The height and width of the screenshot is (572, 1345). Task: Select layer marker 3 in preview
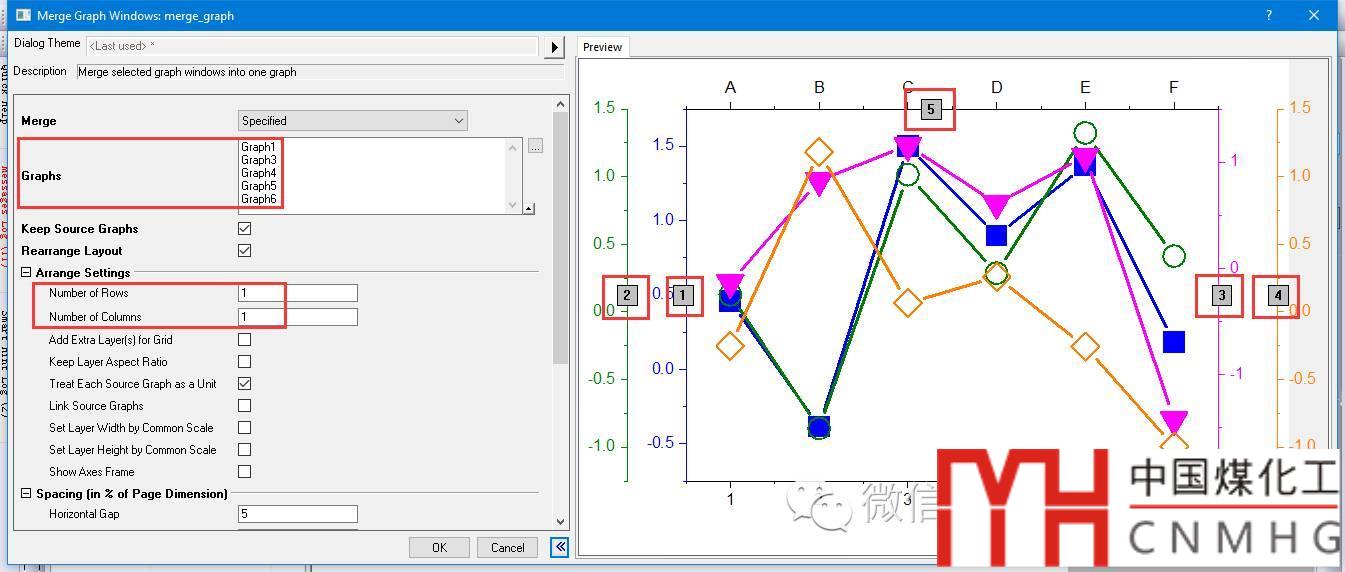(1221, 295)
